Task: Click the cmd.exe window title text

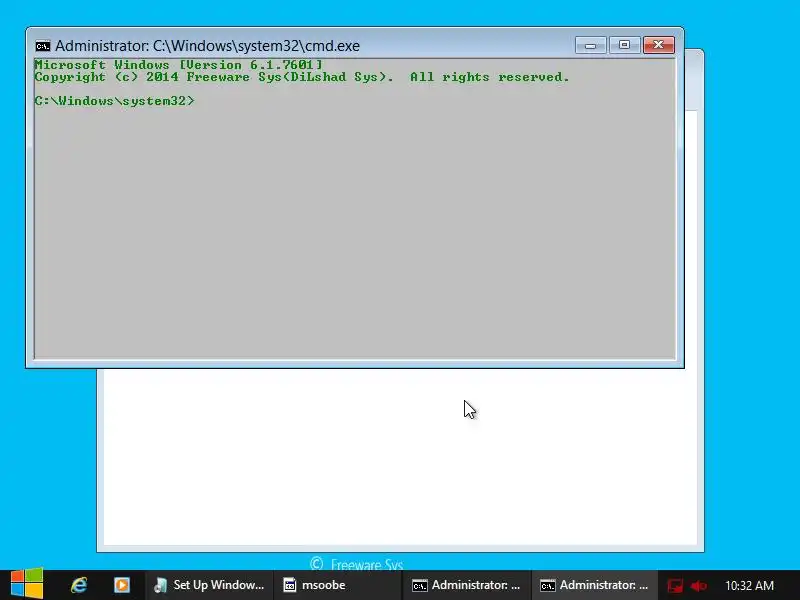Action: pos(207,46)
